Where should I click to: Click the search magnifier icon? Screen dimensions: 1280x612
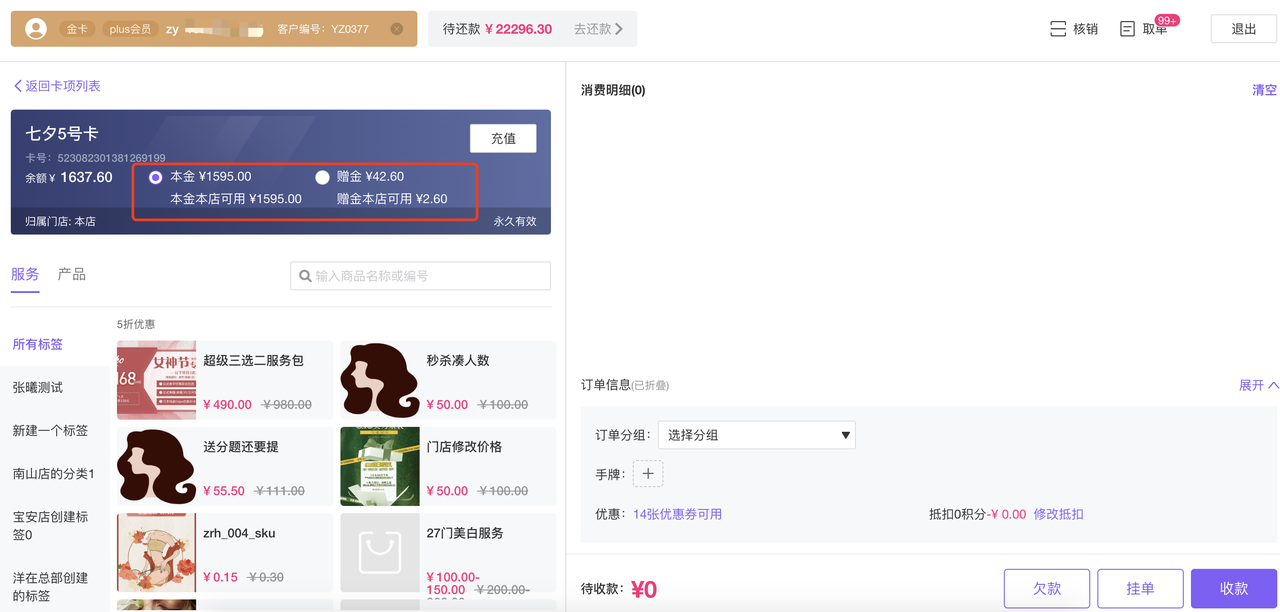tap(305, 276)
